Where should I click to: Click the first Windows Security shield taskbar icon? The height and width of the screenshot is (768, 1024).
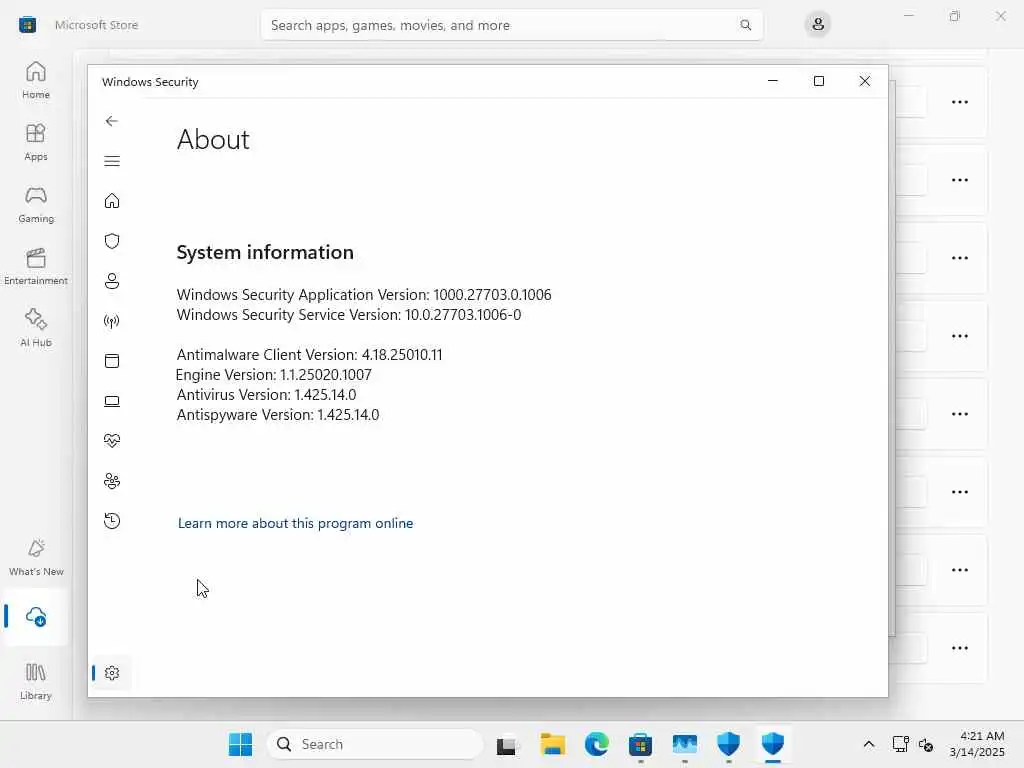coord(728,744)
